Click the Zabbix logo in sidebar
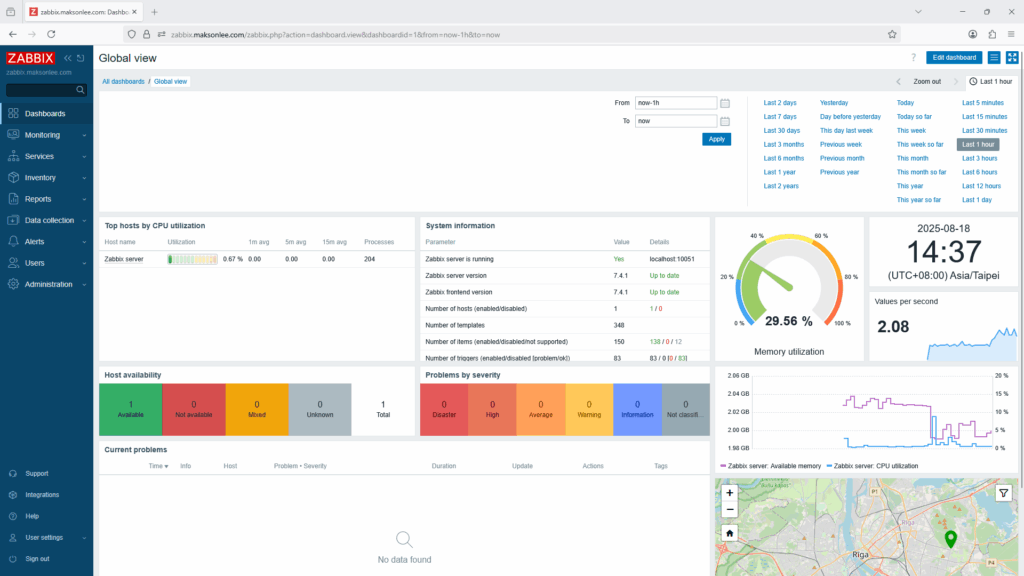The height and width of the screenshot is (576, 1024). point(31,58)
